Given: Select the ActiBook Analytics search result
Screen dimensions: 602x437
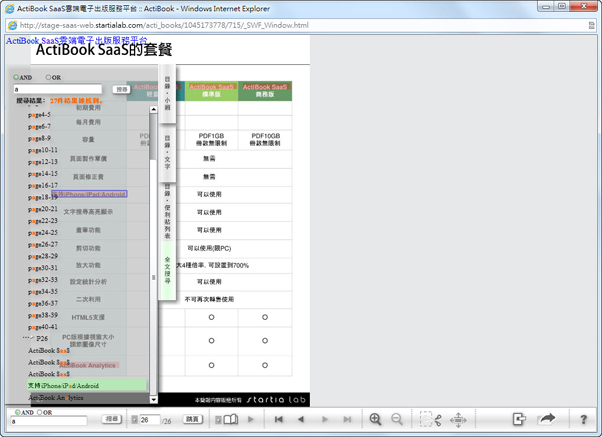Looking at the screenshot, I should pos(56,397).
